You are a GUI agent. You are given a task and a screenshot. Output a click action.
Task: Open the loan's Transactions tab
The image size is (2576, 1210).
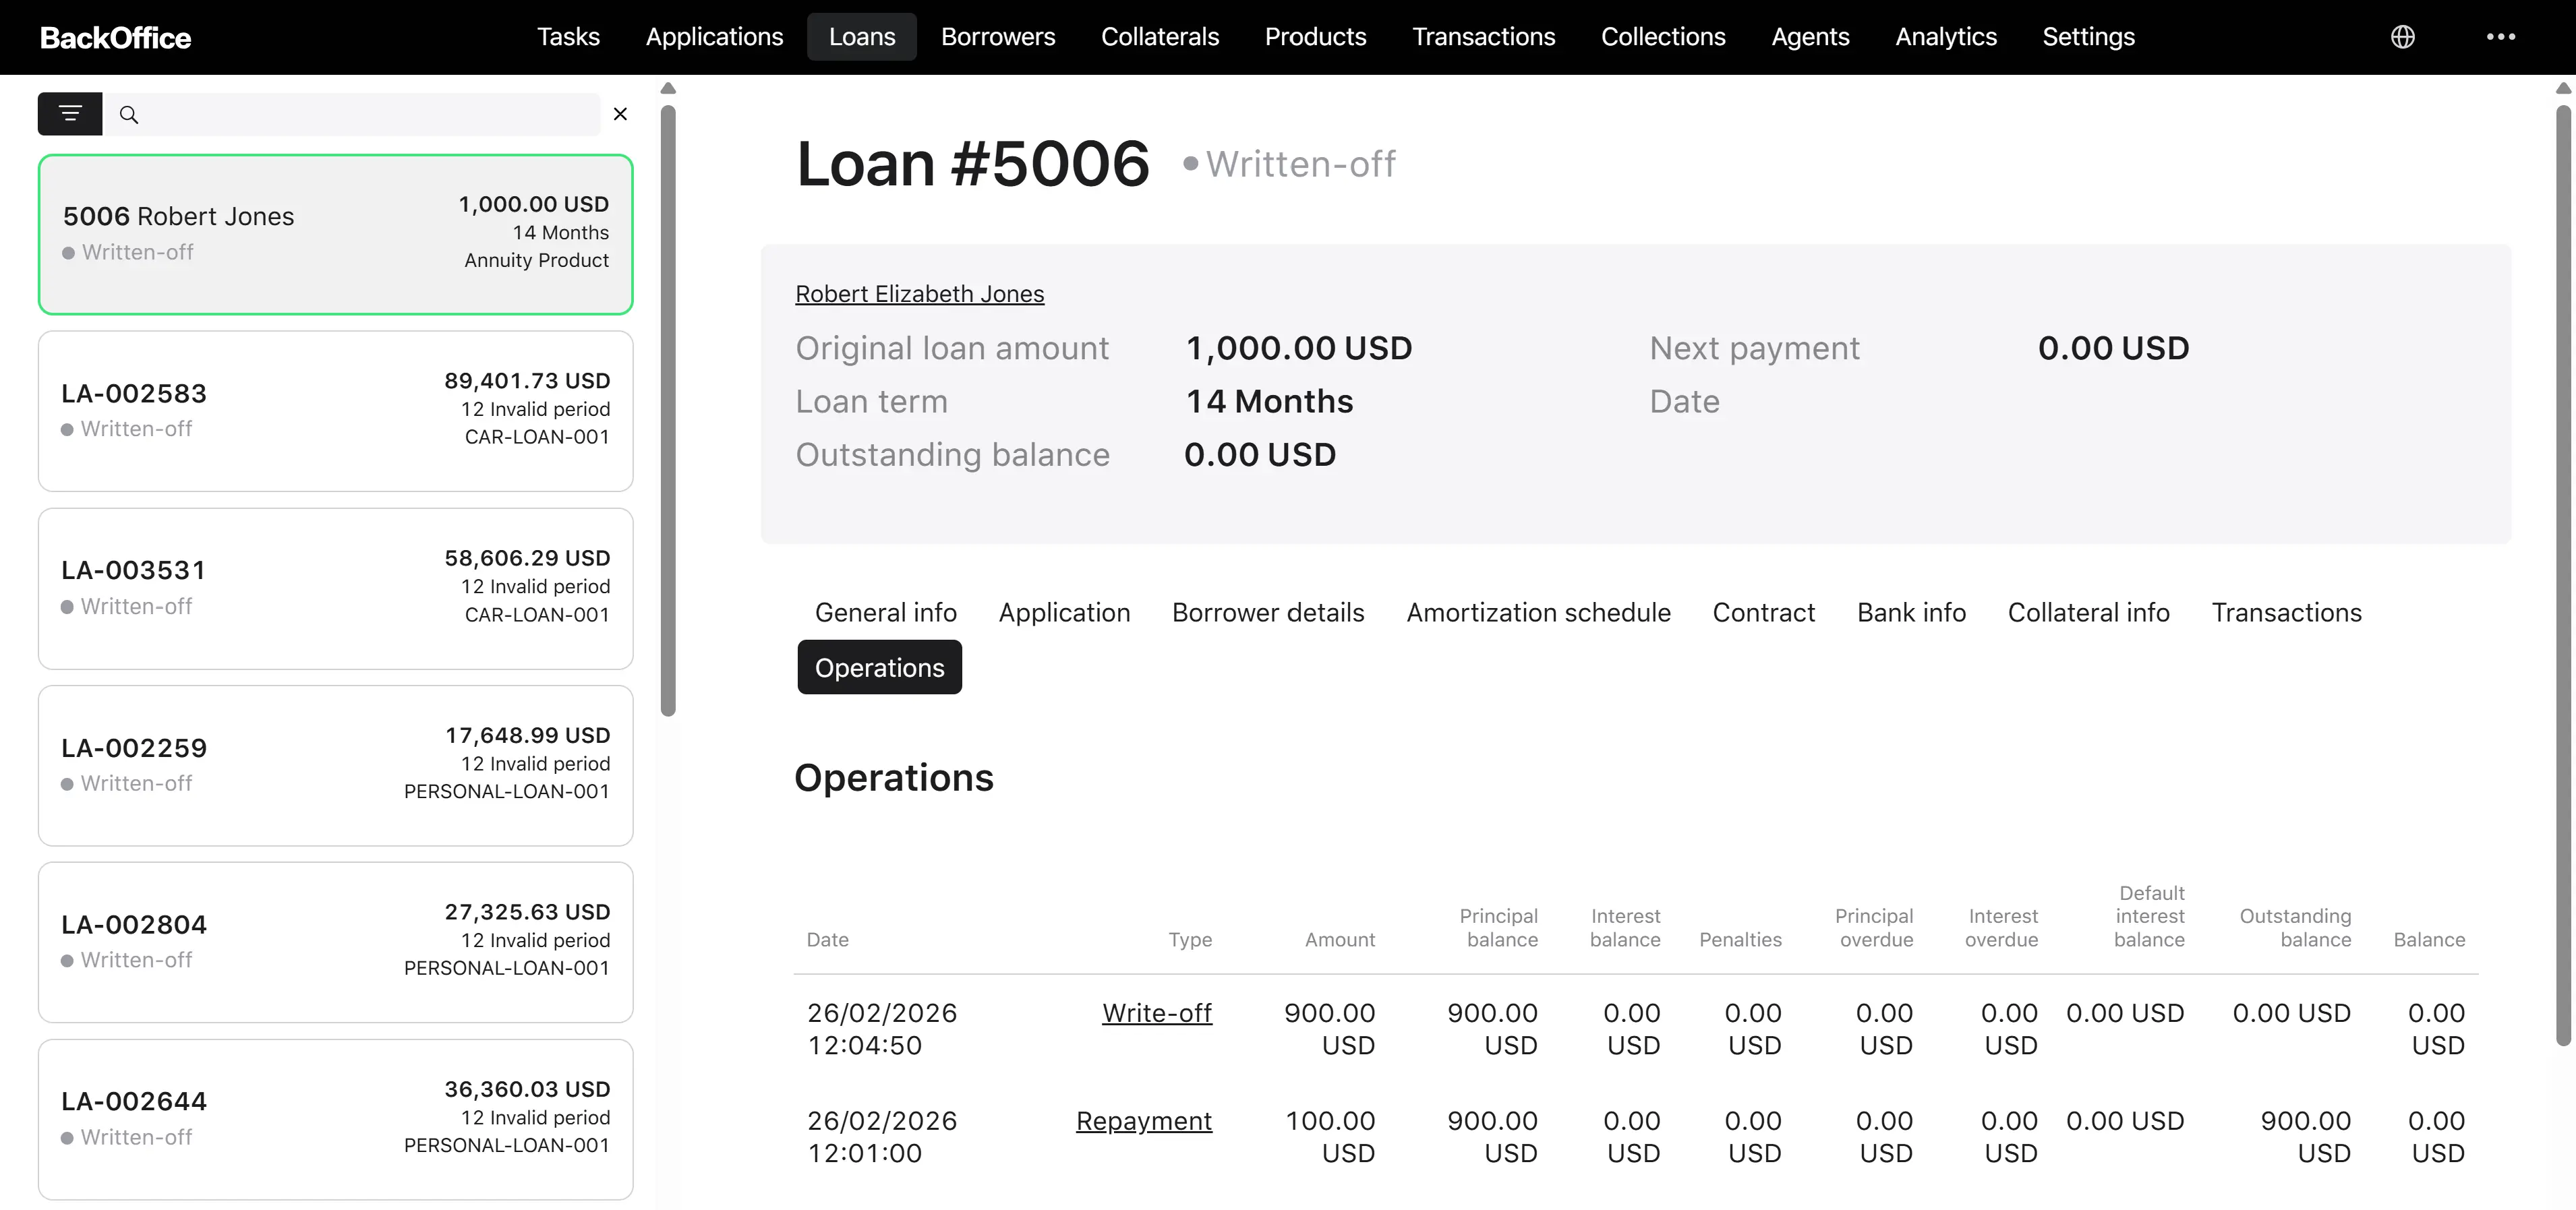2286,612
